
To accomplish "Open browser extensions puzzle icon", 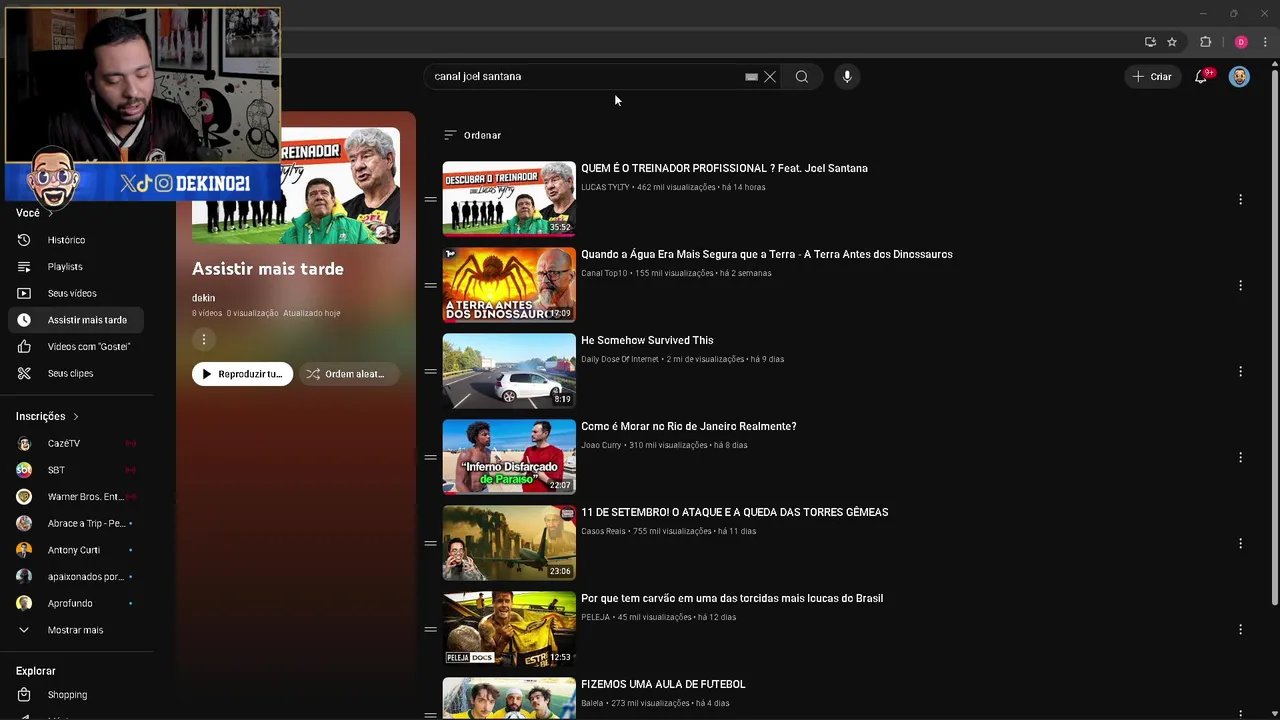I will click(x=1205, y=42).
